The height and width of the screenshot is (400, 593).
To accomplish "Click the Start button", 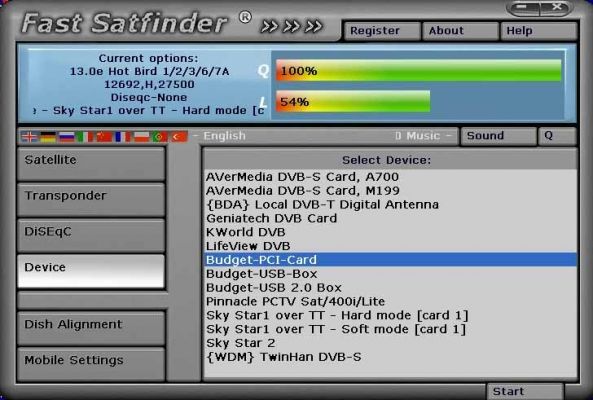I will (x=525, y=391).
